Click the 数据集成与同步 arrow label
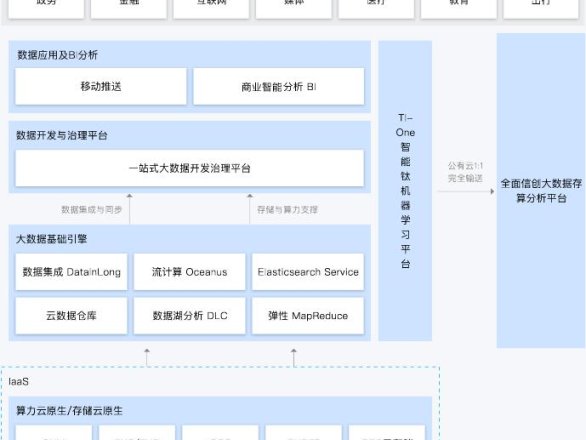Image resolution: width=586 pixels, height=440 pixels. [x=92, y=210]
